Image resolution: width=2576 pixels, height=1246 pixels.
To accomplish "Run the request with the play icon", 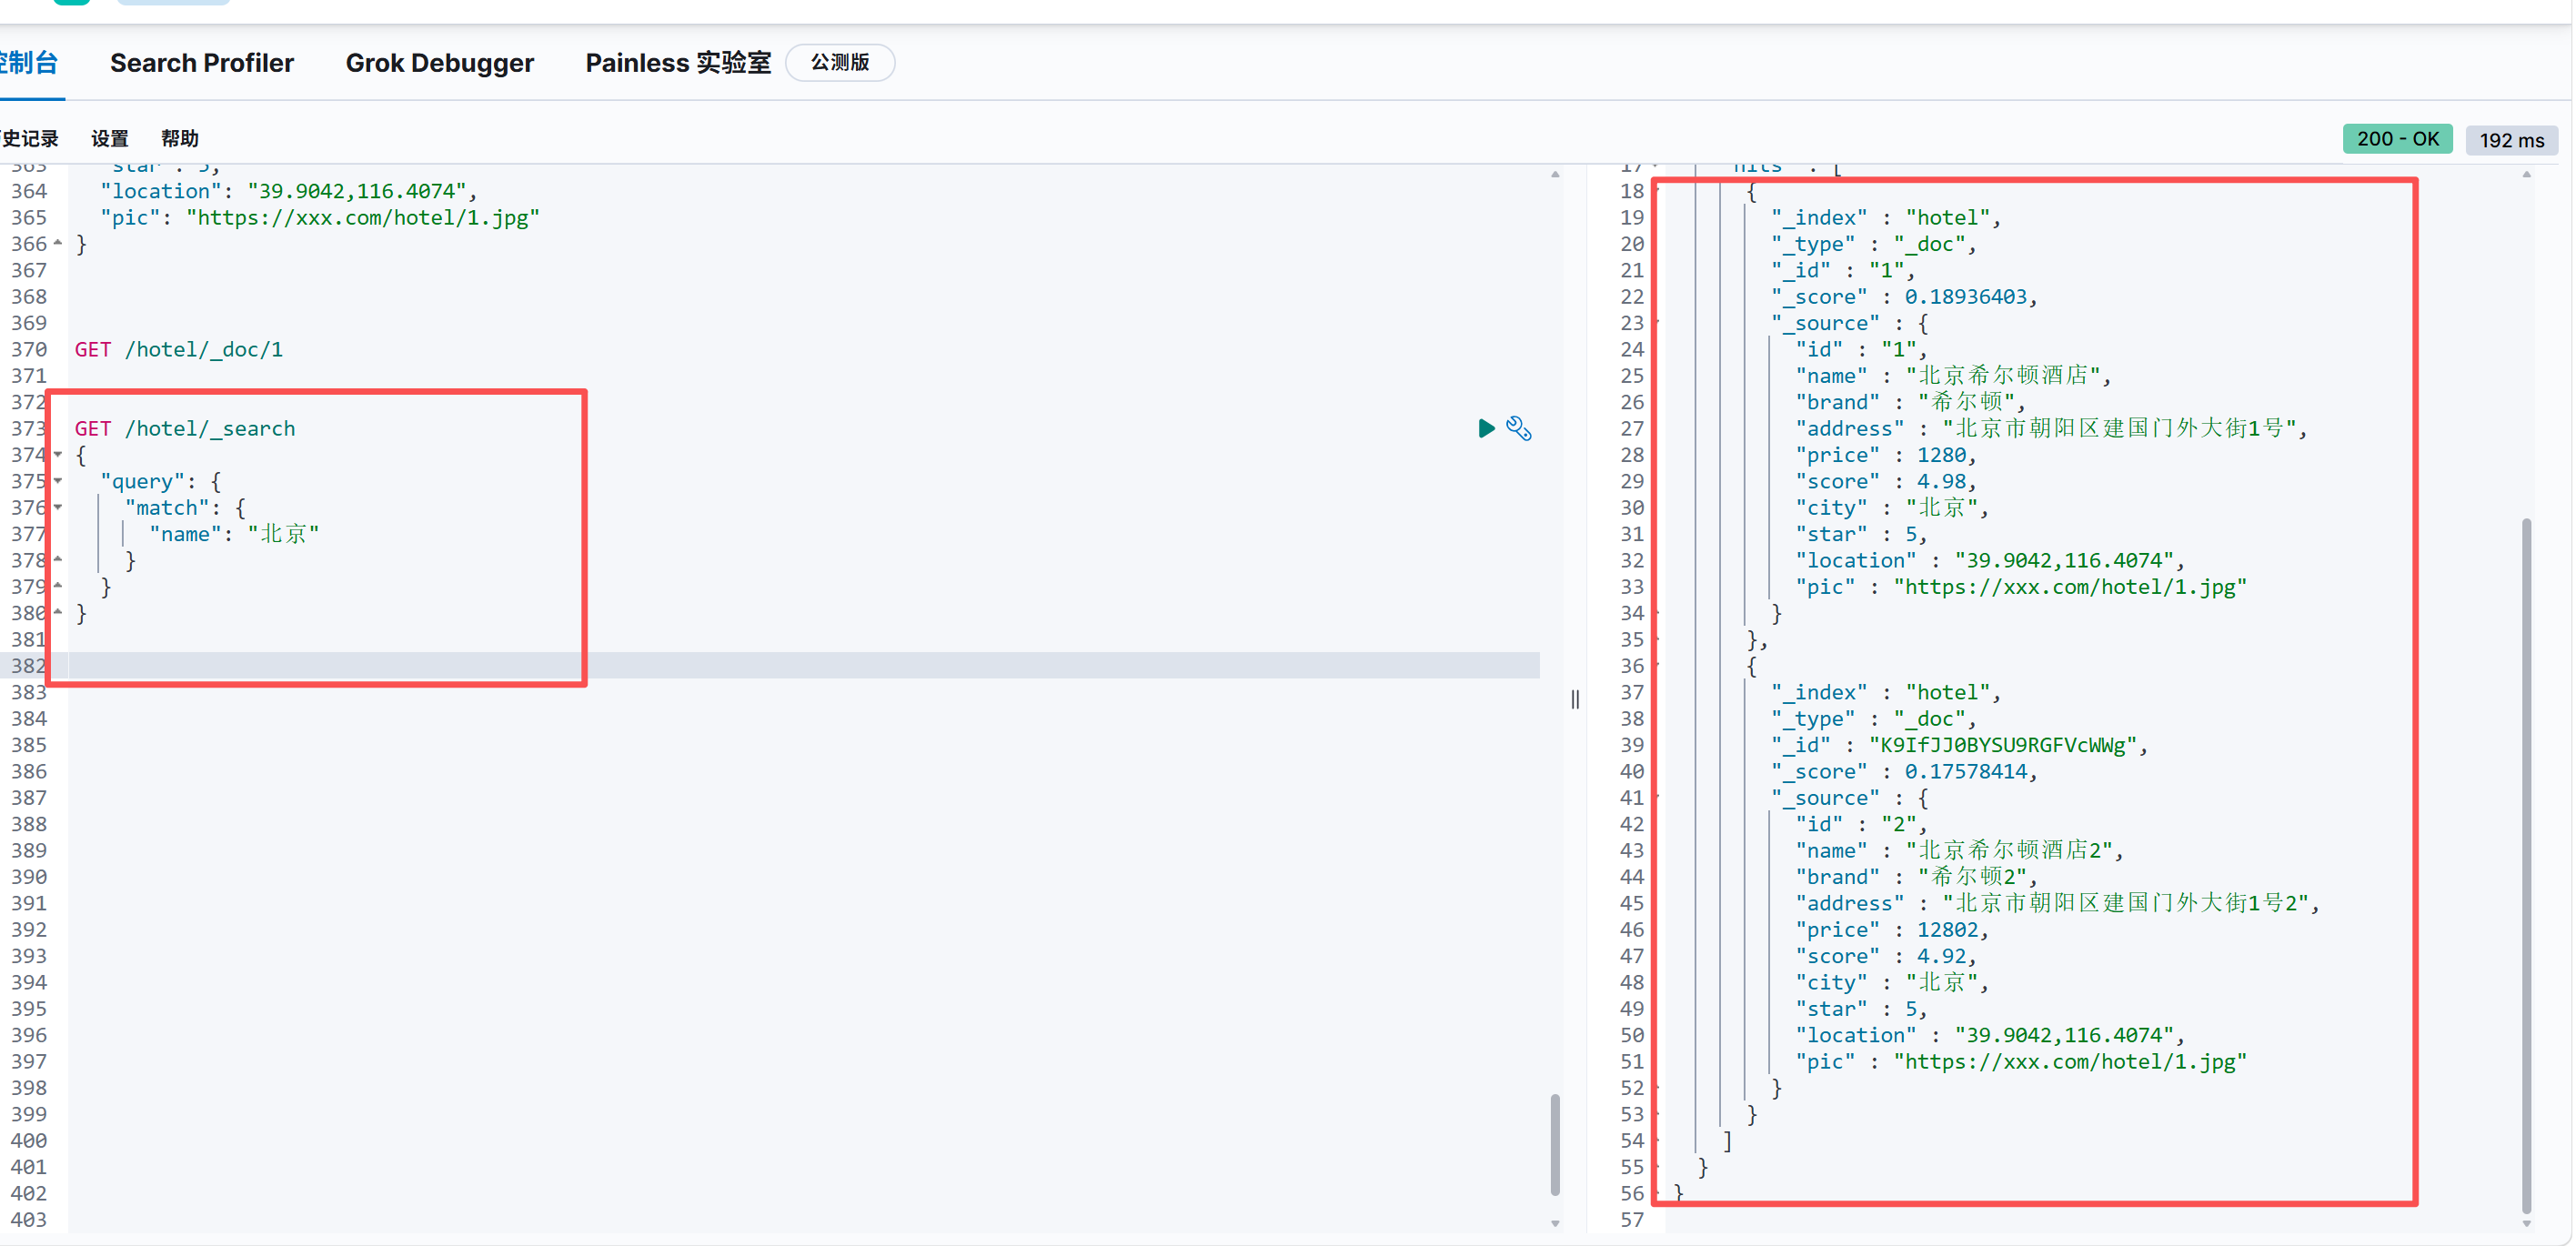I will pyautogui.click(x=1486, y=428).
